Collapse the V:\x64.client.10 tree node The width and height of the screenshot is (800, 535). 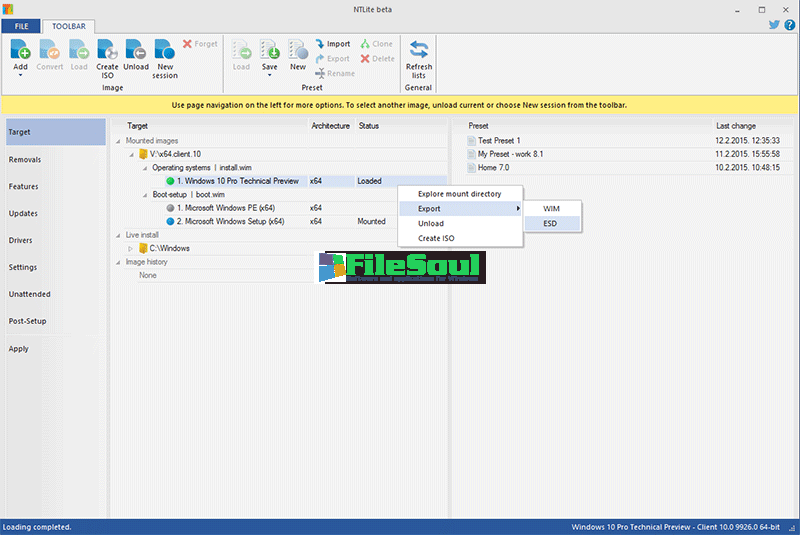tap(130, 154)
